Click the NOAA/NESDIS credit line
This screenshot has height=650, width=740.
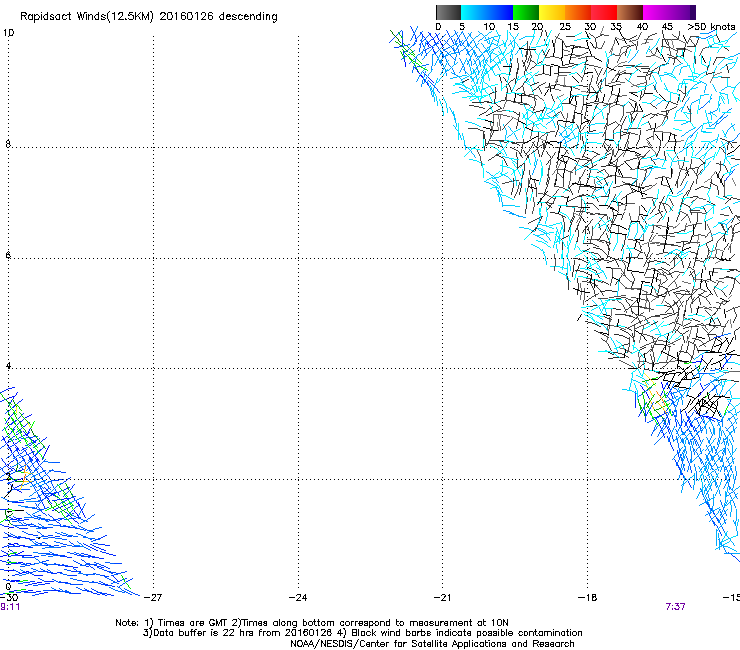click(432, 644)
